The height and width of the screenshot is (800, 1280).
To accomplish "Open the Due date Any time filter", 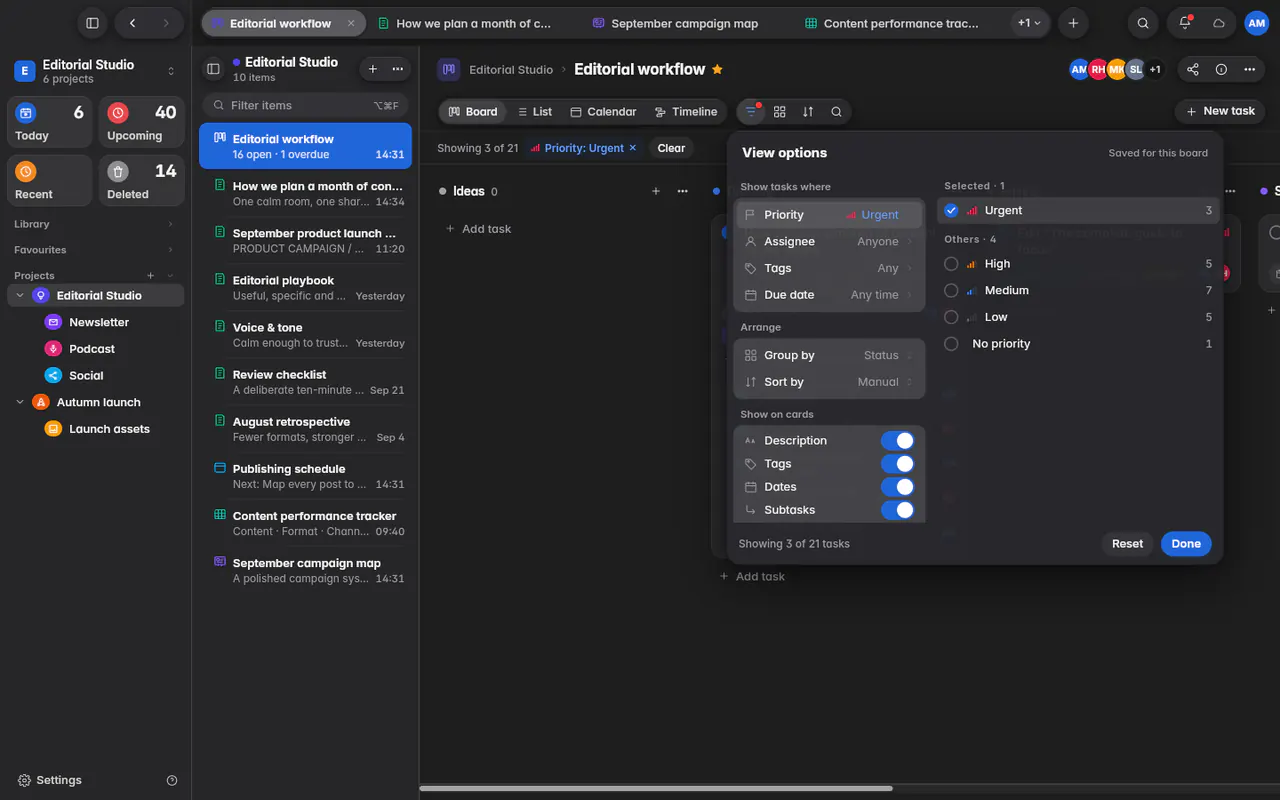I will 829,295.
